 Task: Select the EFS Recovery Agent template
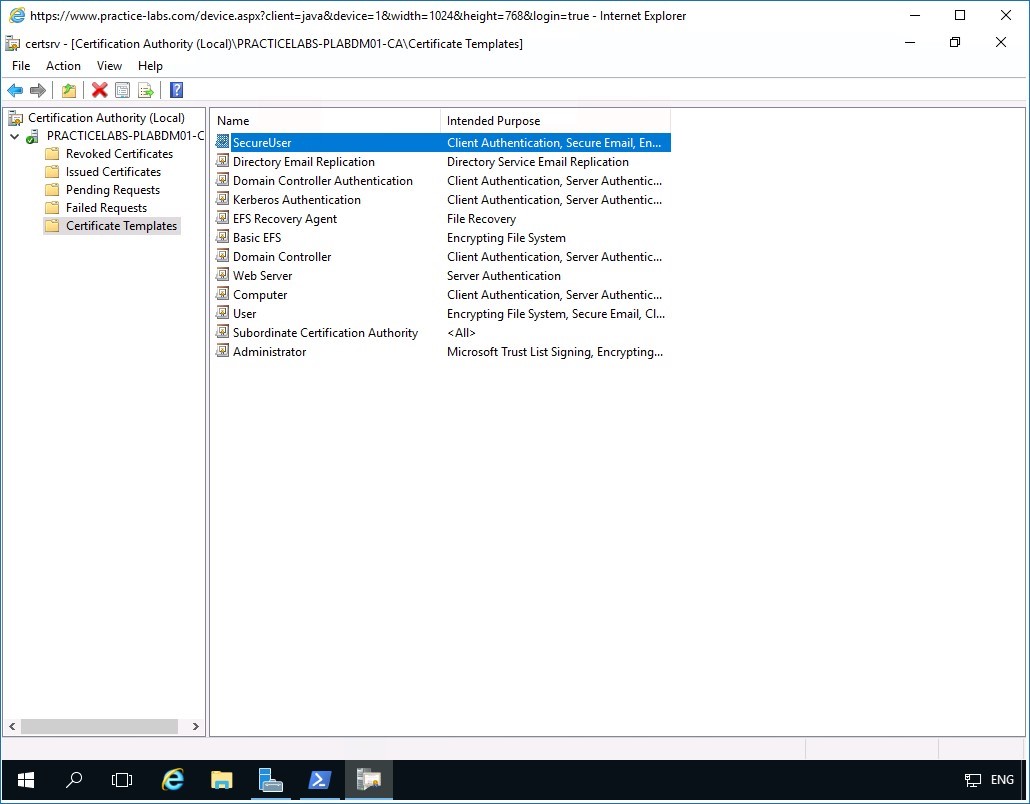point(284,219)
